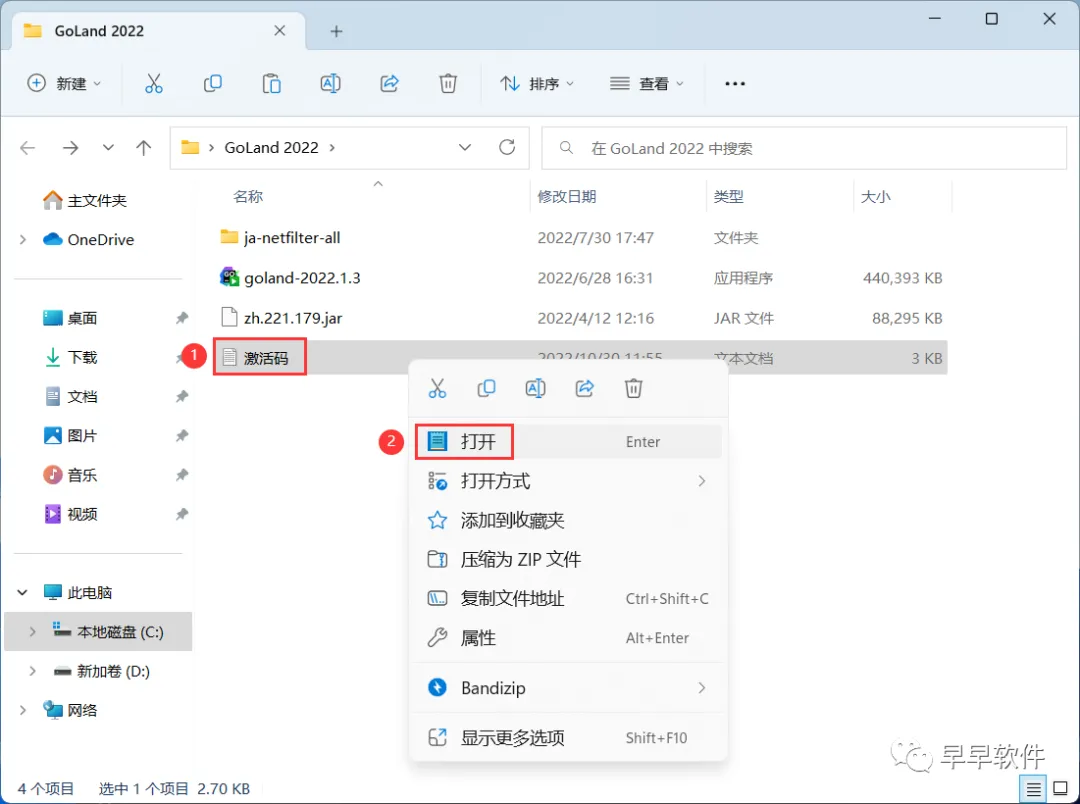Open the toolbar three-dots more options

735,83
